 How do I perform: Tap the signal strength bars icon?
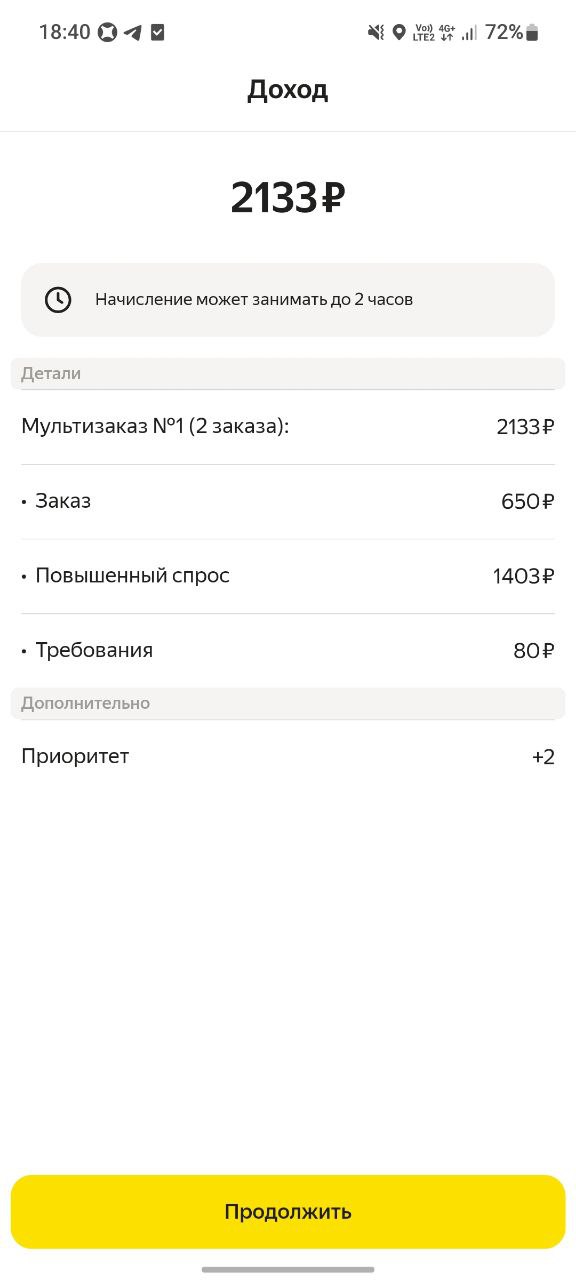tap(469, 32)
